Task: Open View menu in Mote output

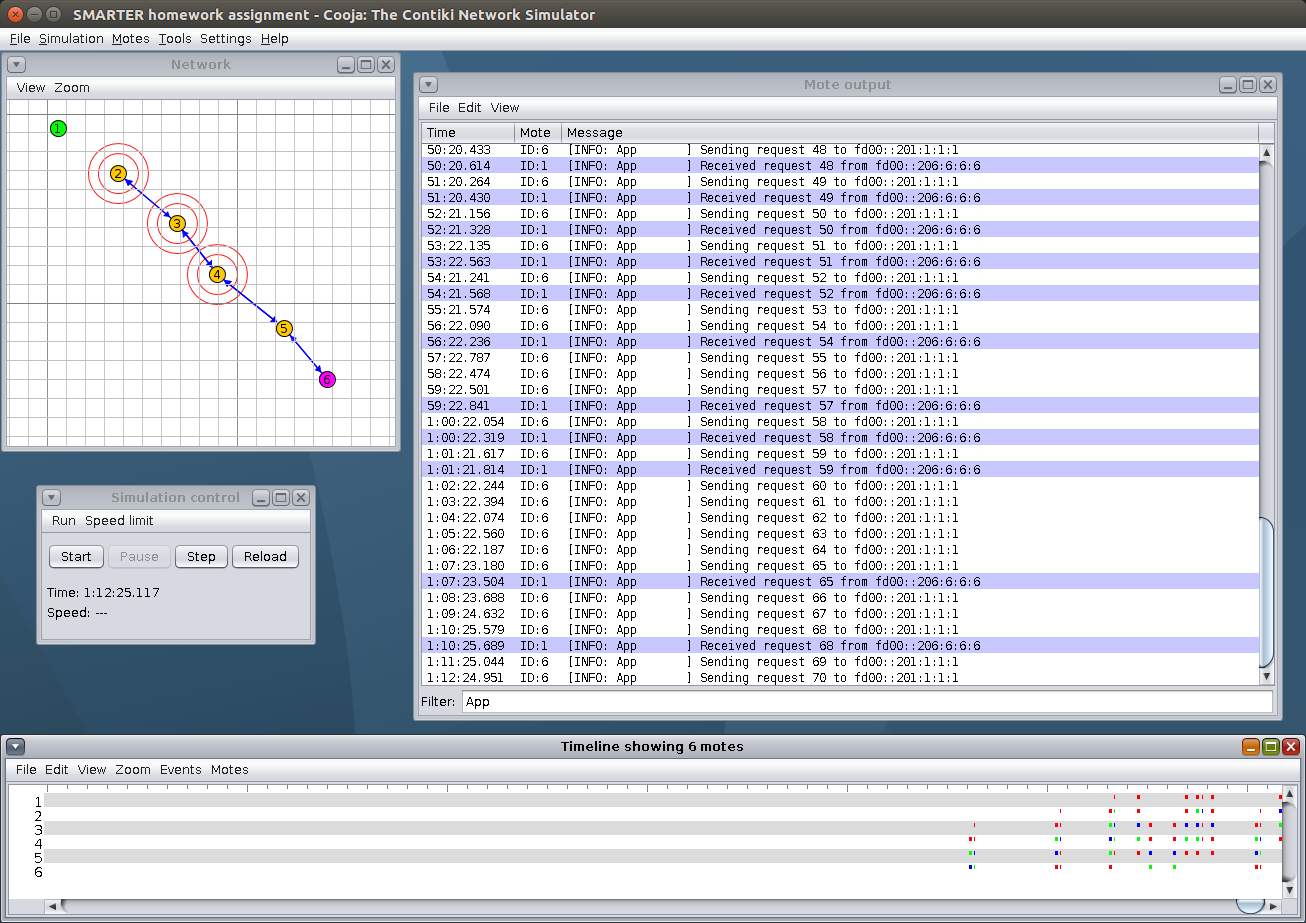Action: [x=505, y=108]
